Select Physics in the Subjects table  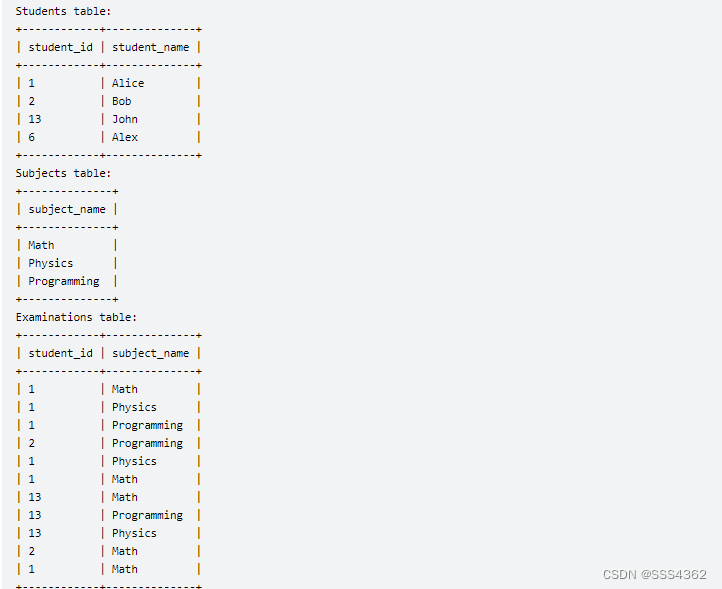coord(51,263)
